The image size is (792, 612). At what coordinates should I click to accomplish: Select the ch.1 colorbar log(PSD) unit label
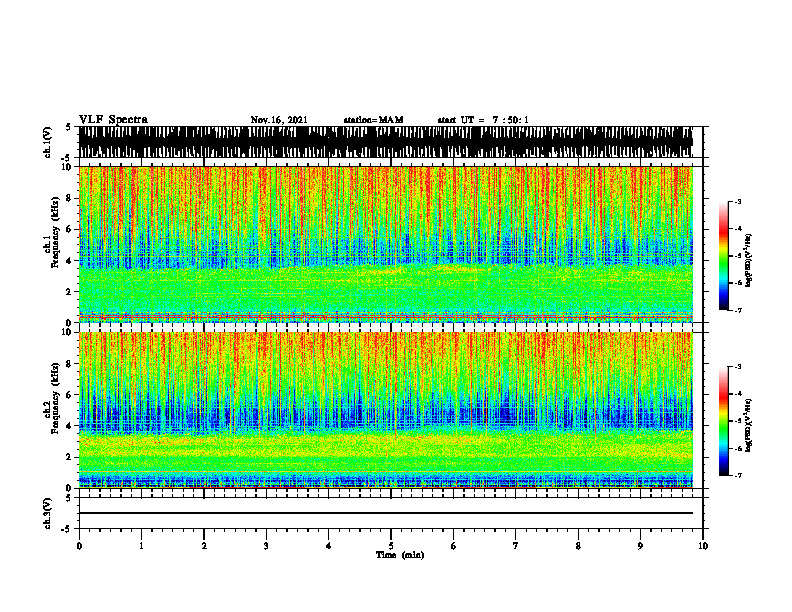tap(749, 260)
